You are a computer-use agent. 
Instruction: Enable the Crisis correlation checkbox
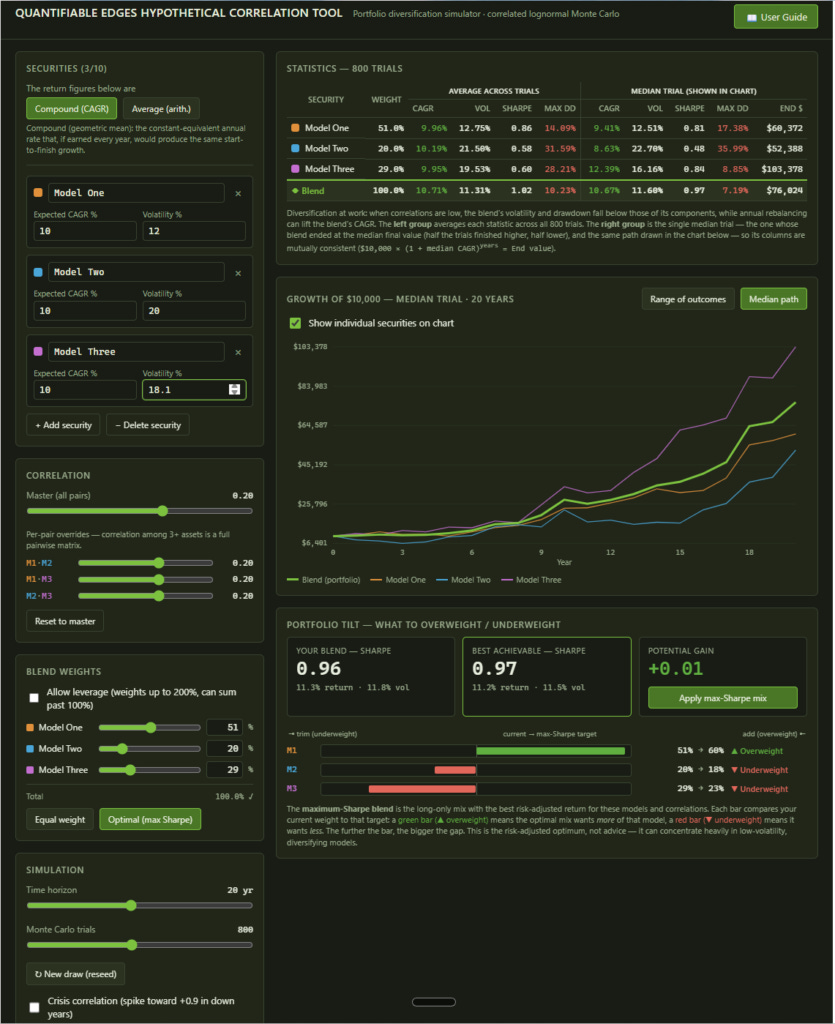[x=34, y=1007]
